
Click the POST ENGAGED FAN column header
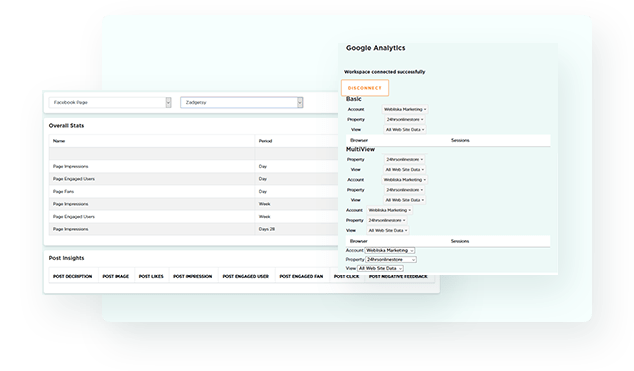301,276
